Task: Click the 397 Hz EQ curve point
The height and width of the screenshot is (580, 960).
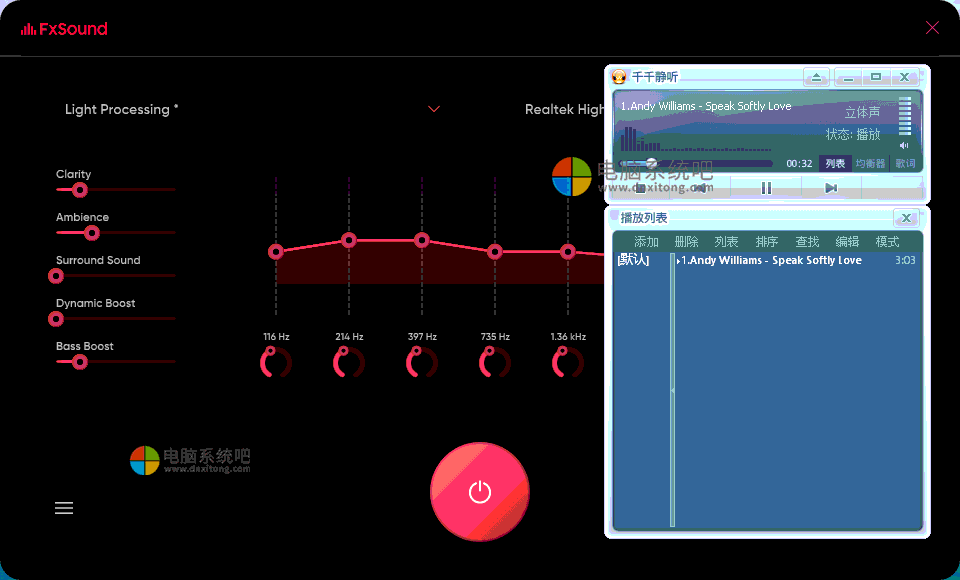Action: 422,240
